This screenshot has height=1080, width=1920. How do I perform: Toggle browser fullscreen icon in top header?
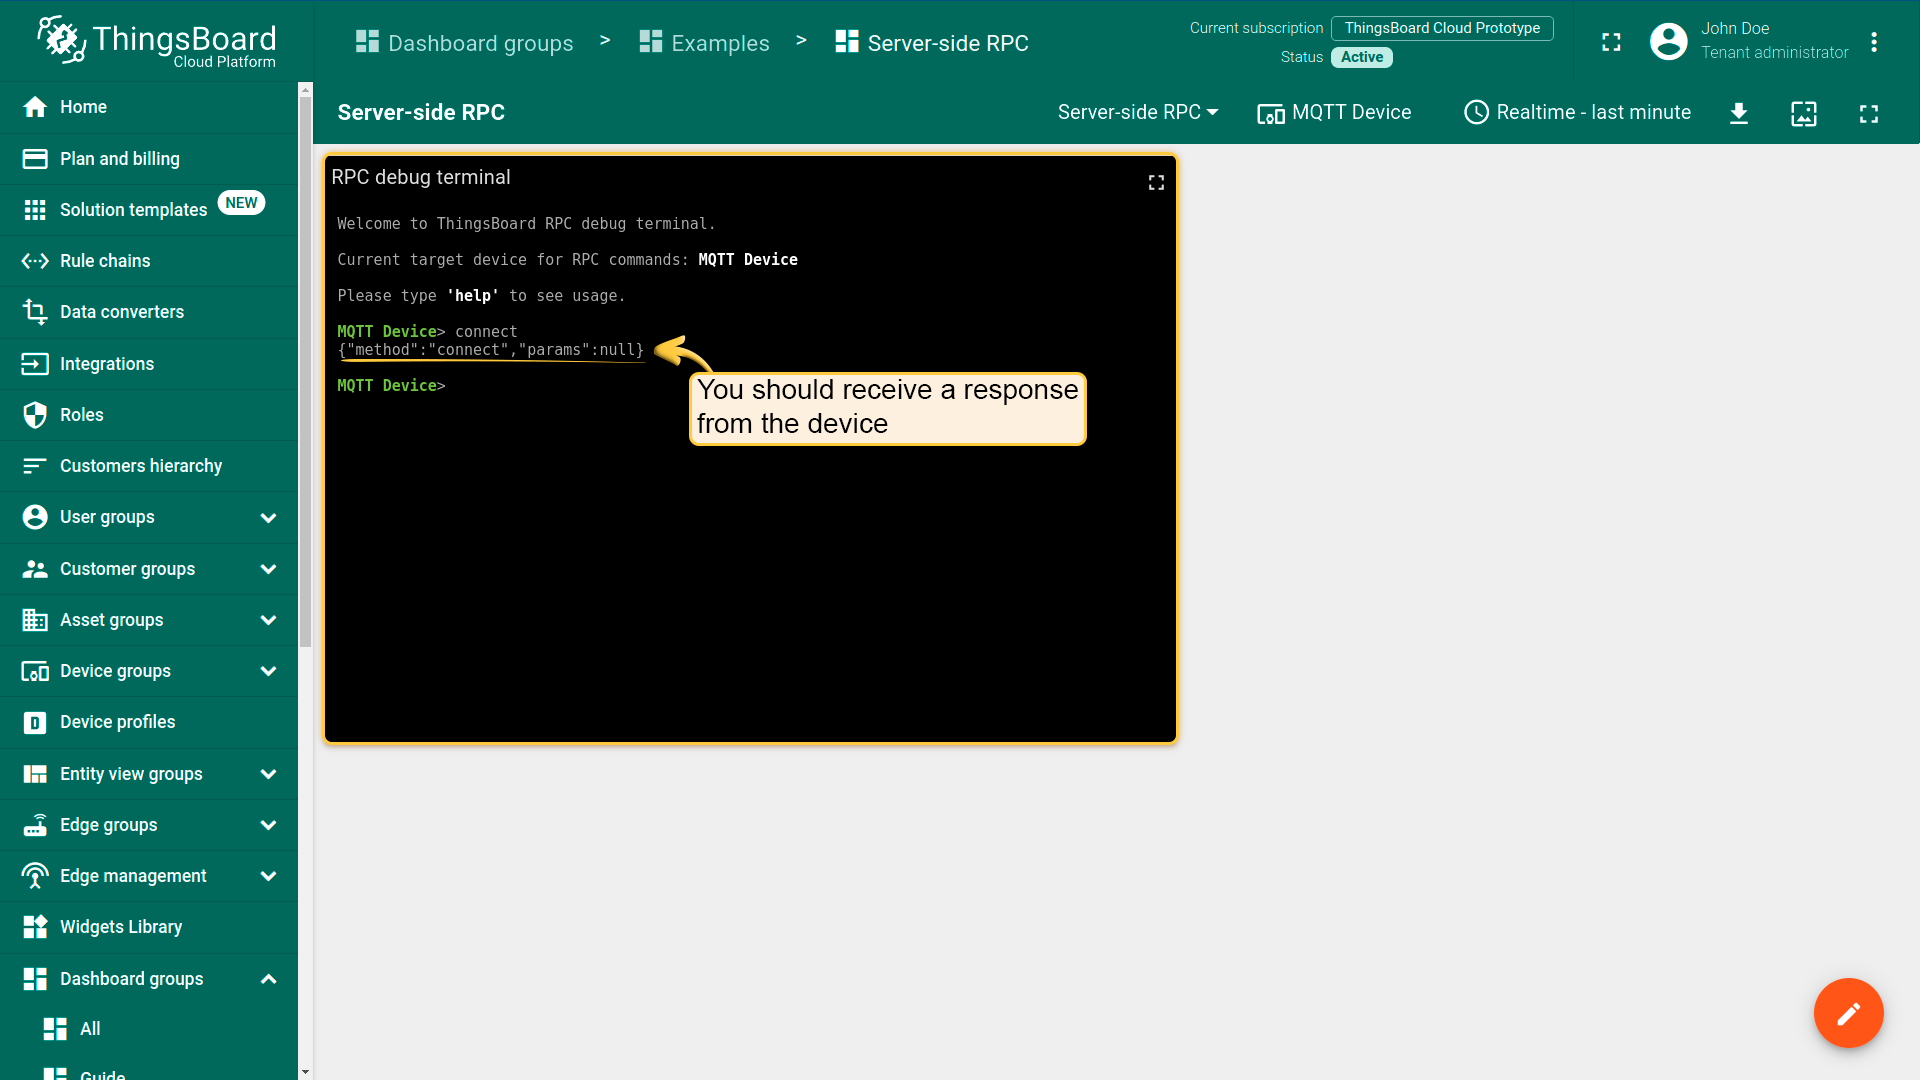pyautogui.click(x=1611, y=42)
